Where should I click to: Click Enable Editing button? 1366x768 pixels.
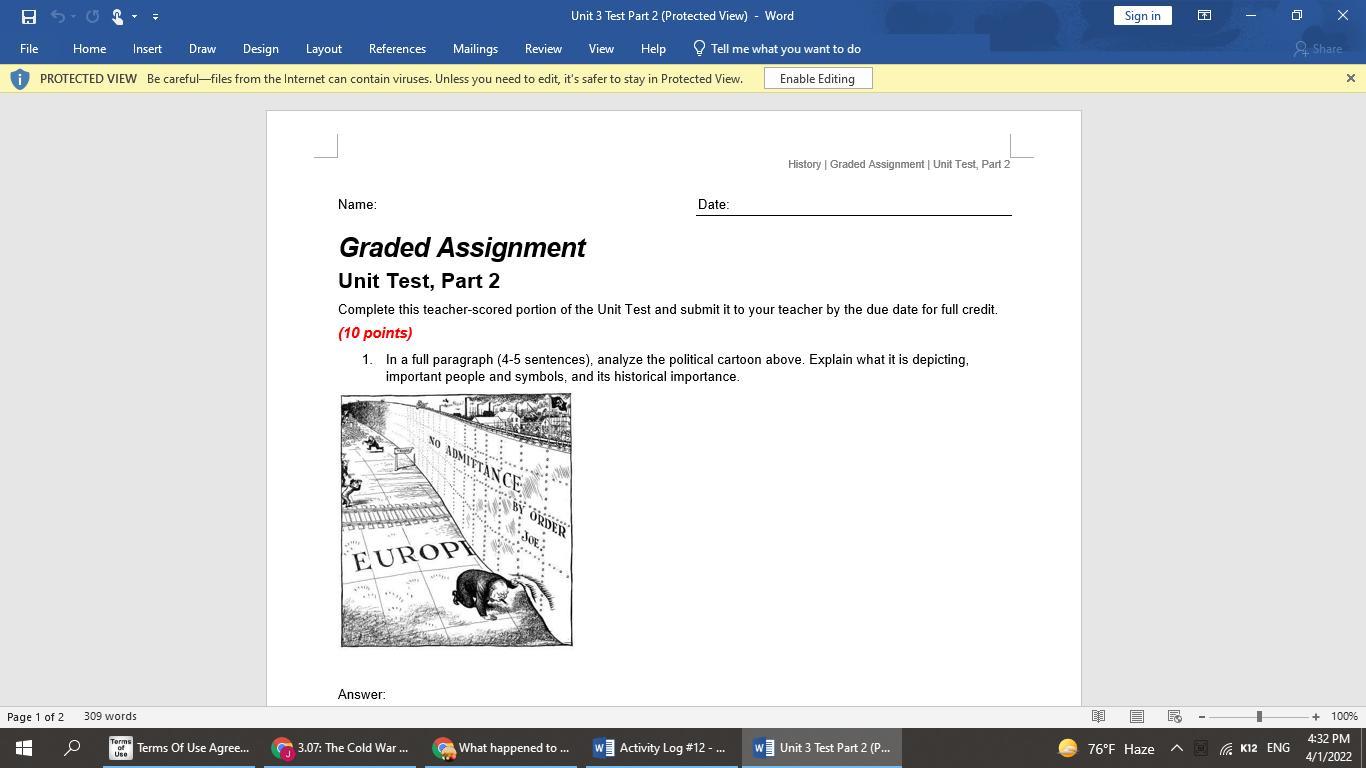pos(818,79)
